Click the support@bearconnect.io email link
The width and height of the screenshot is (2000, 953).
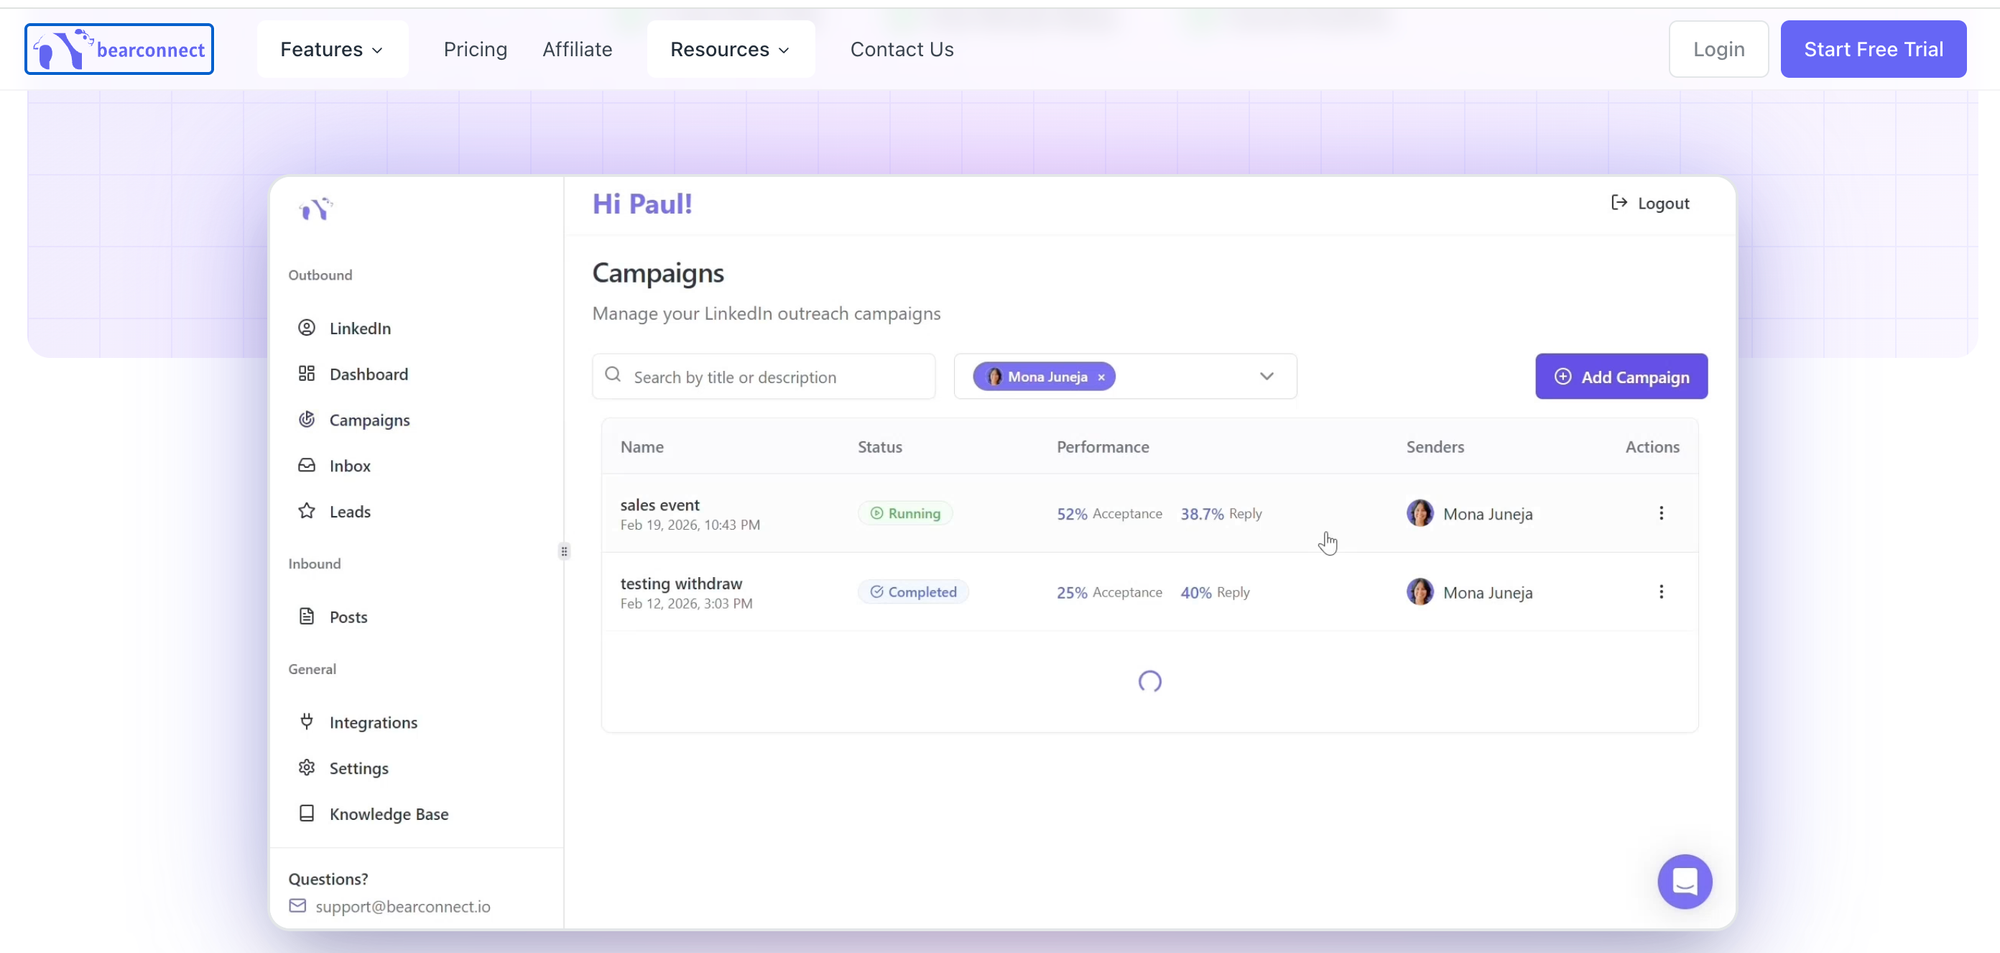point(402,906)
